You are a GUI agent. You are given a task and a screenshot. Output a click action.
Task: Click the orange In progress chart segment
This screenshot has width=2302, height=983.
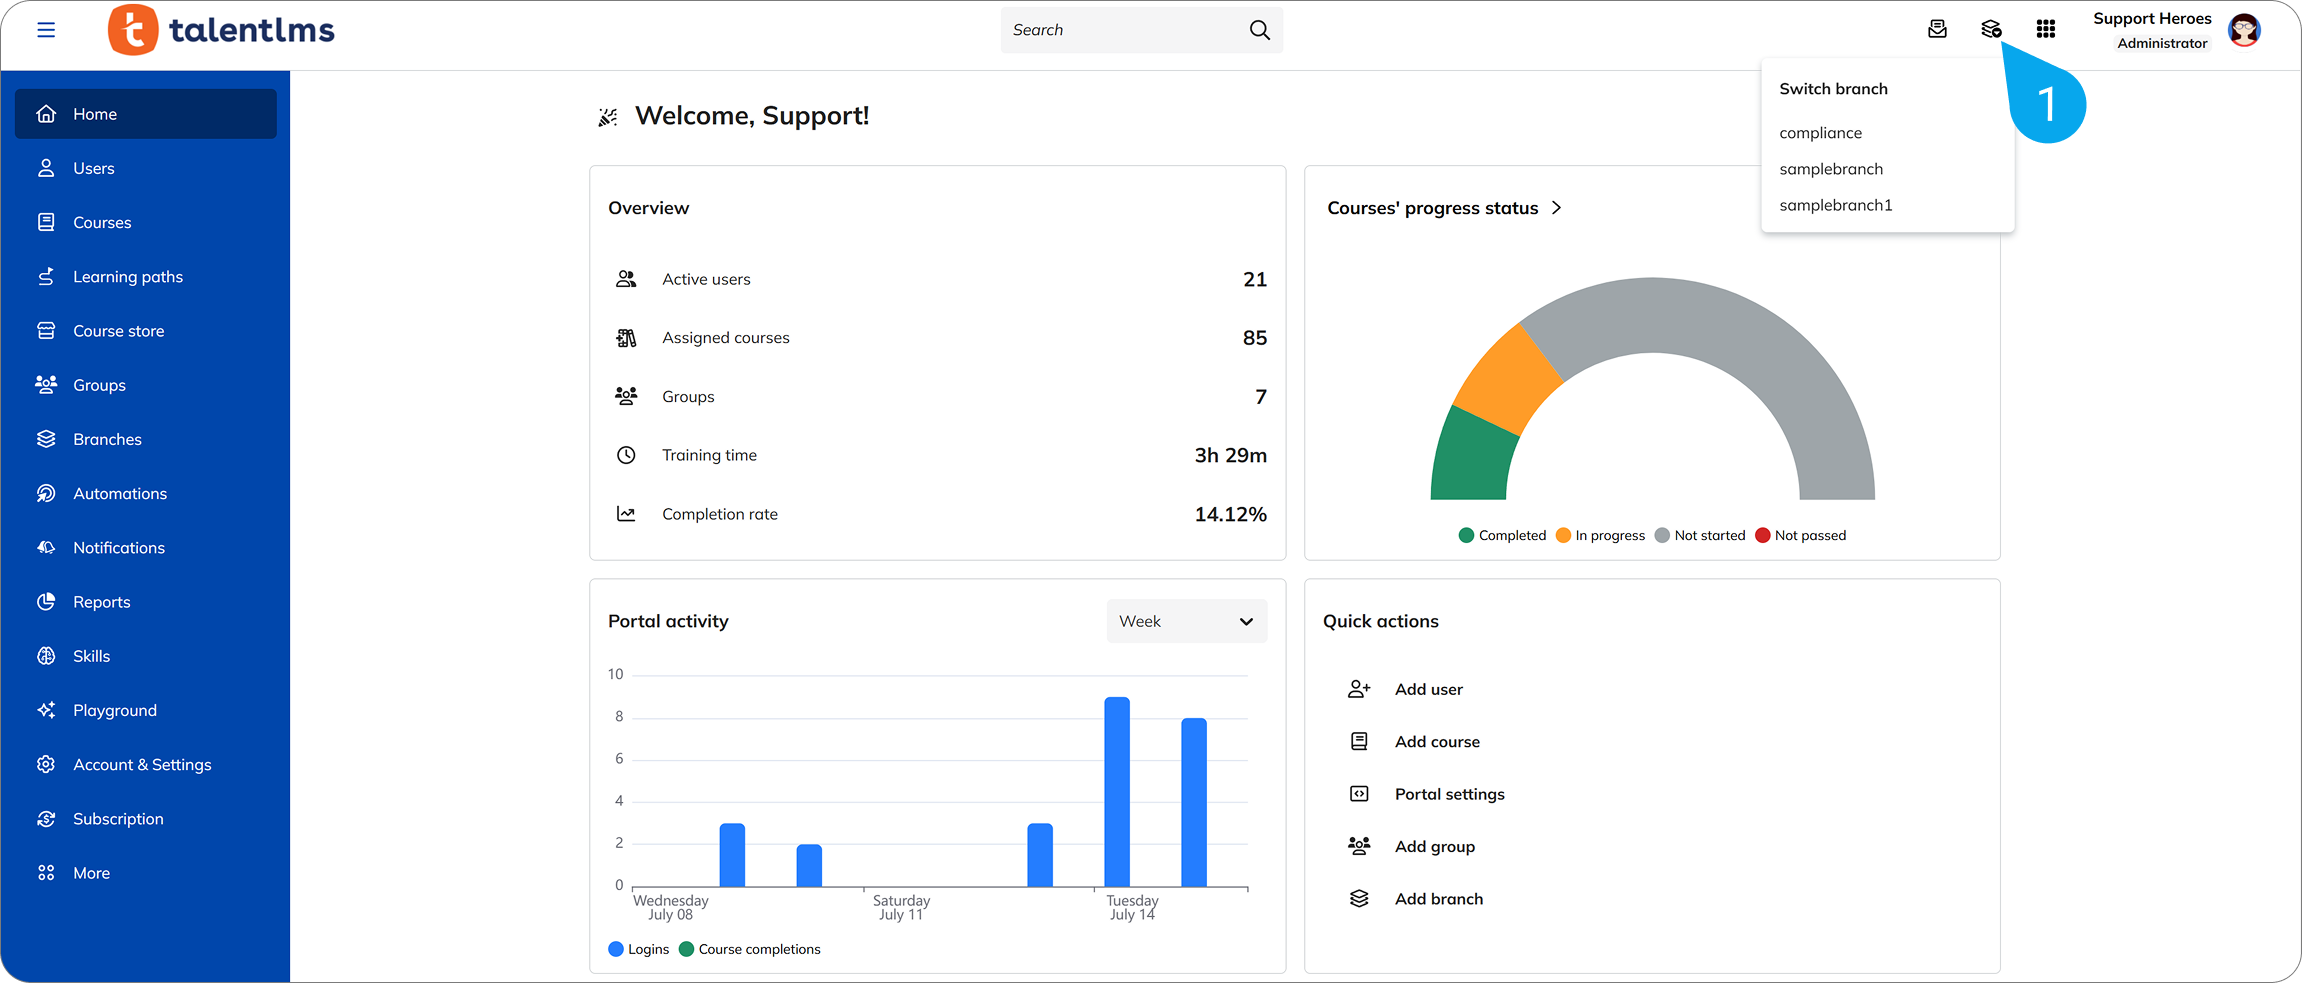1510,382
